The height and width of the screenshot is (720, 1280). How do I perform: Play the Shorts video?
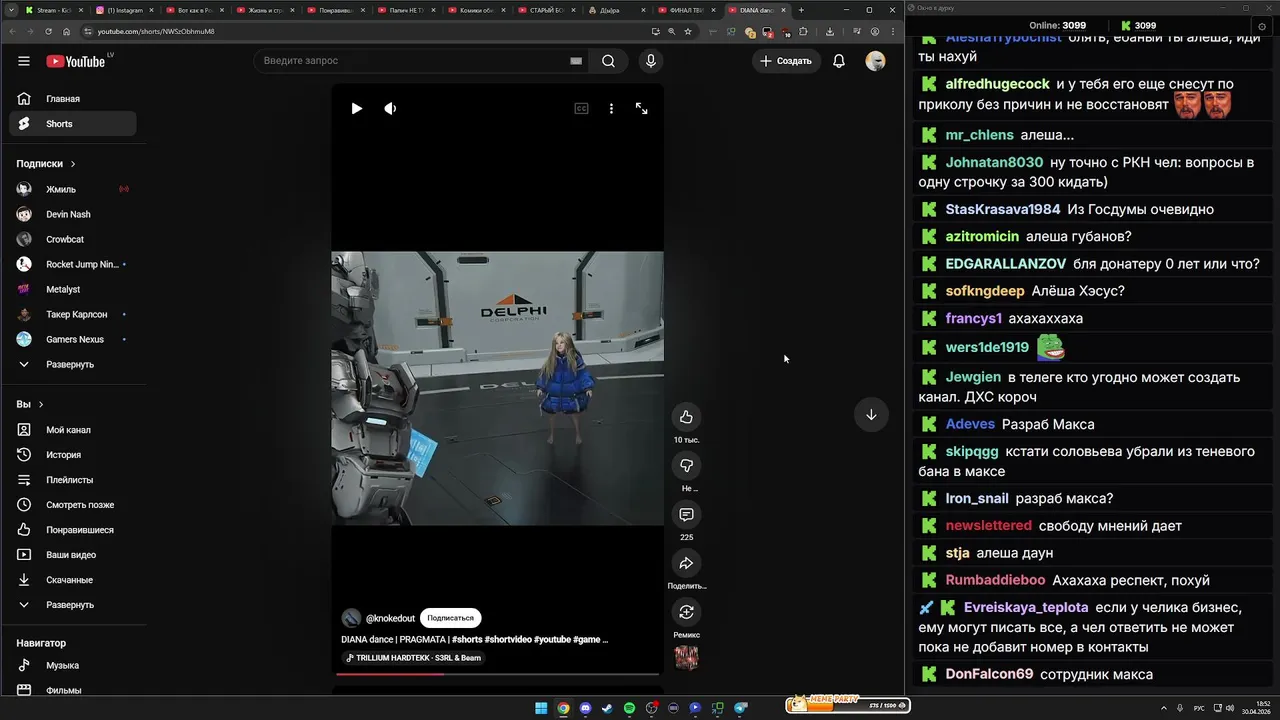(356, 109)
